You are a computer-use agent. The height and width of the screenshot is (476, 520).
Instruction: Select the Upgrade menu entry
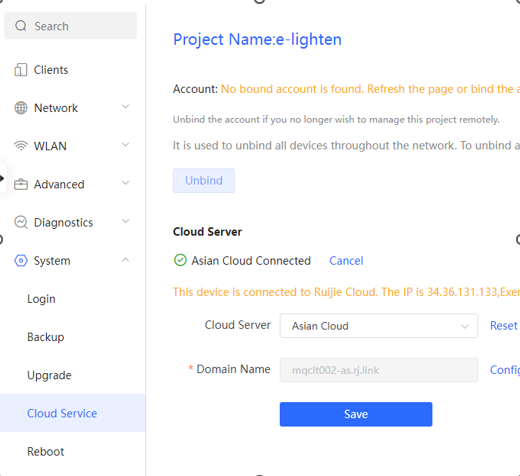tap(49, 375)
